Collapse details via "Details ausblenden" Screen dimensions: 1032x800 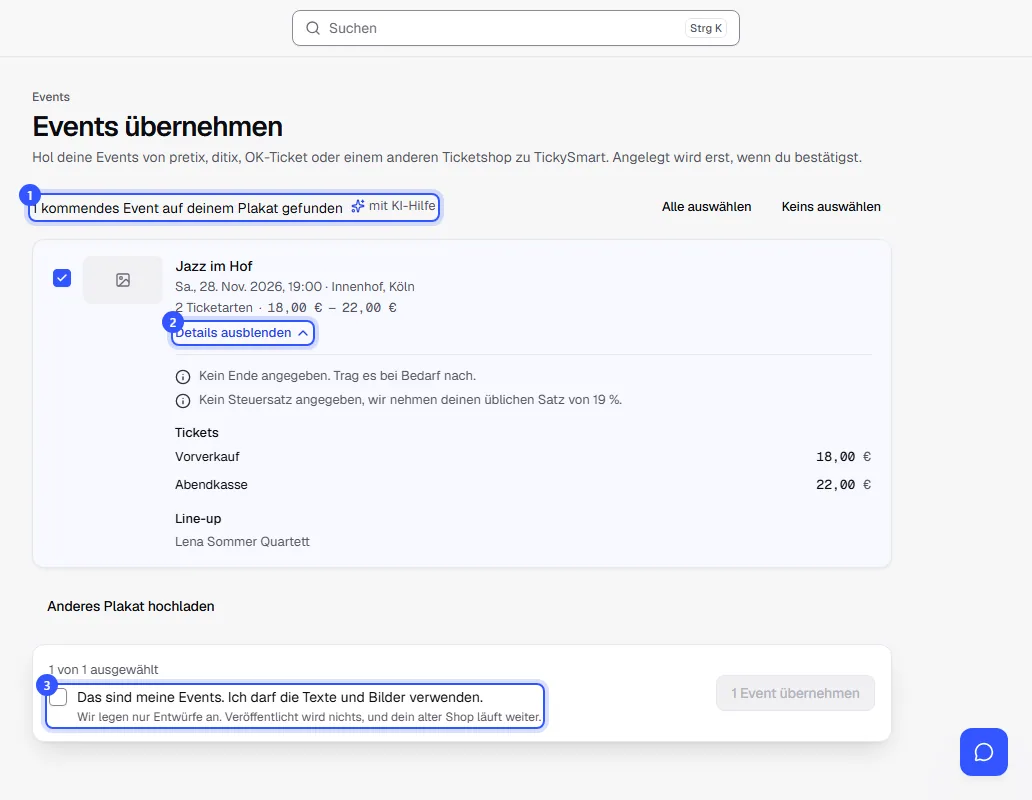click(x=242, y=333)
